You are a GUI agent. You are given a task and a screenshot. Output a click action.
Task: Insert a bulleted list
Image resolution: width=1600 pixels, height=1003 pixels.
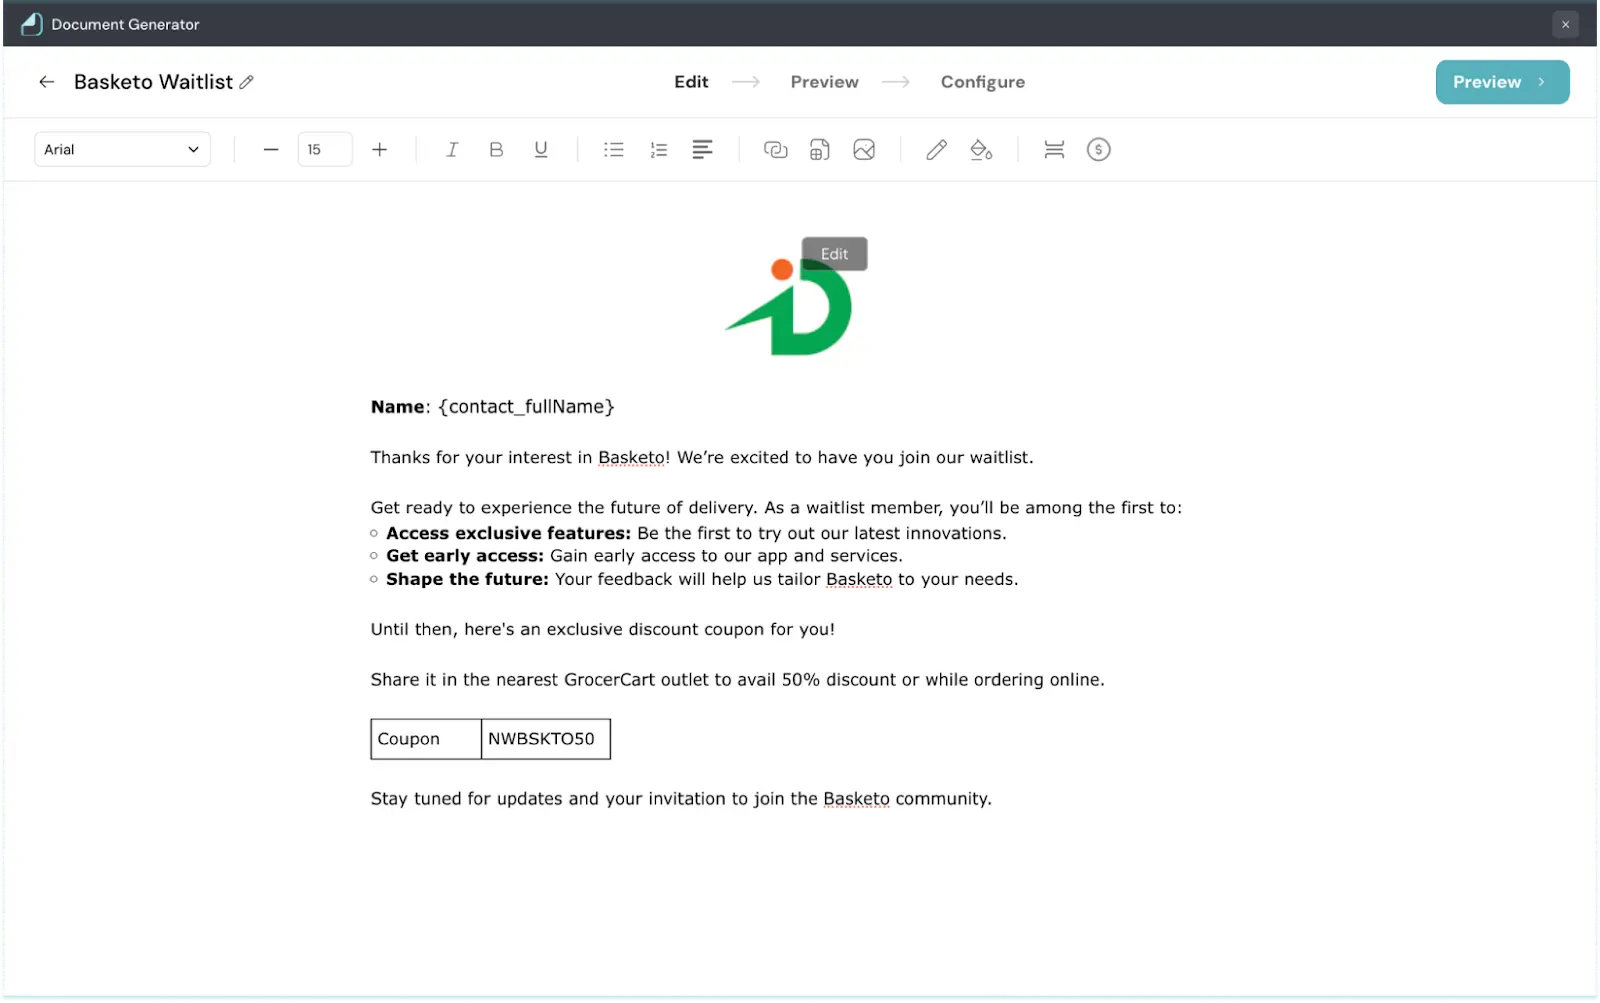pos(614,150)
